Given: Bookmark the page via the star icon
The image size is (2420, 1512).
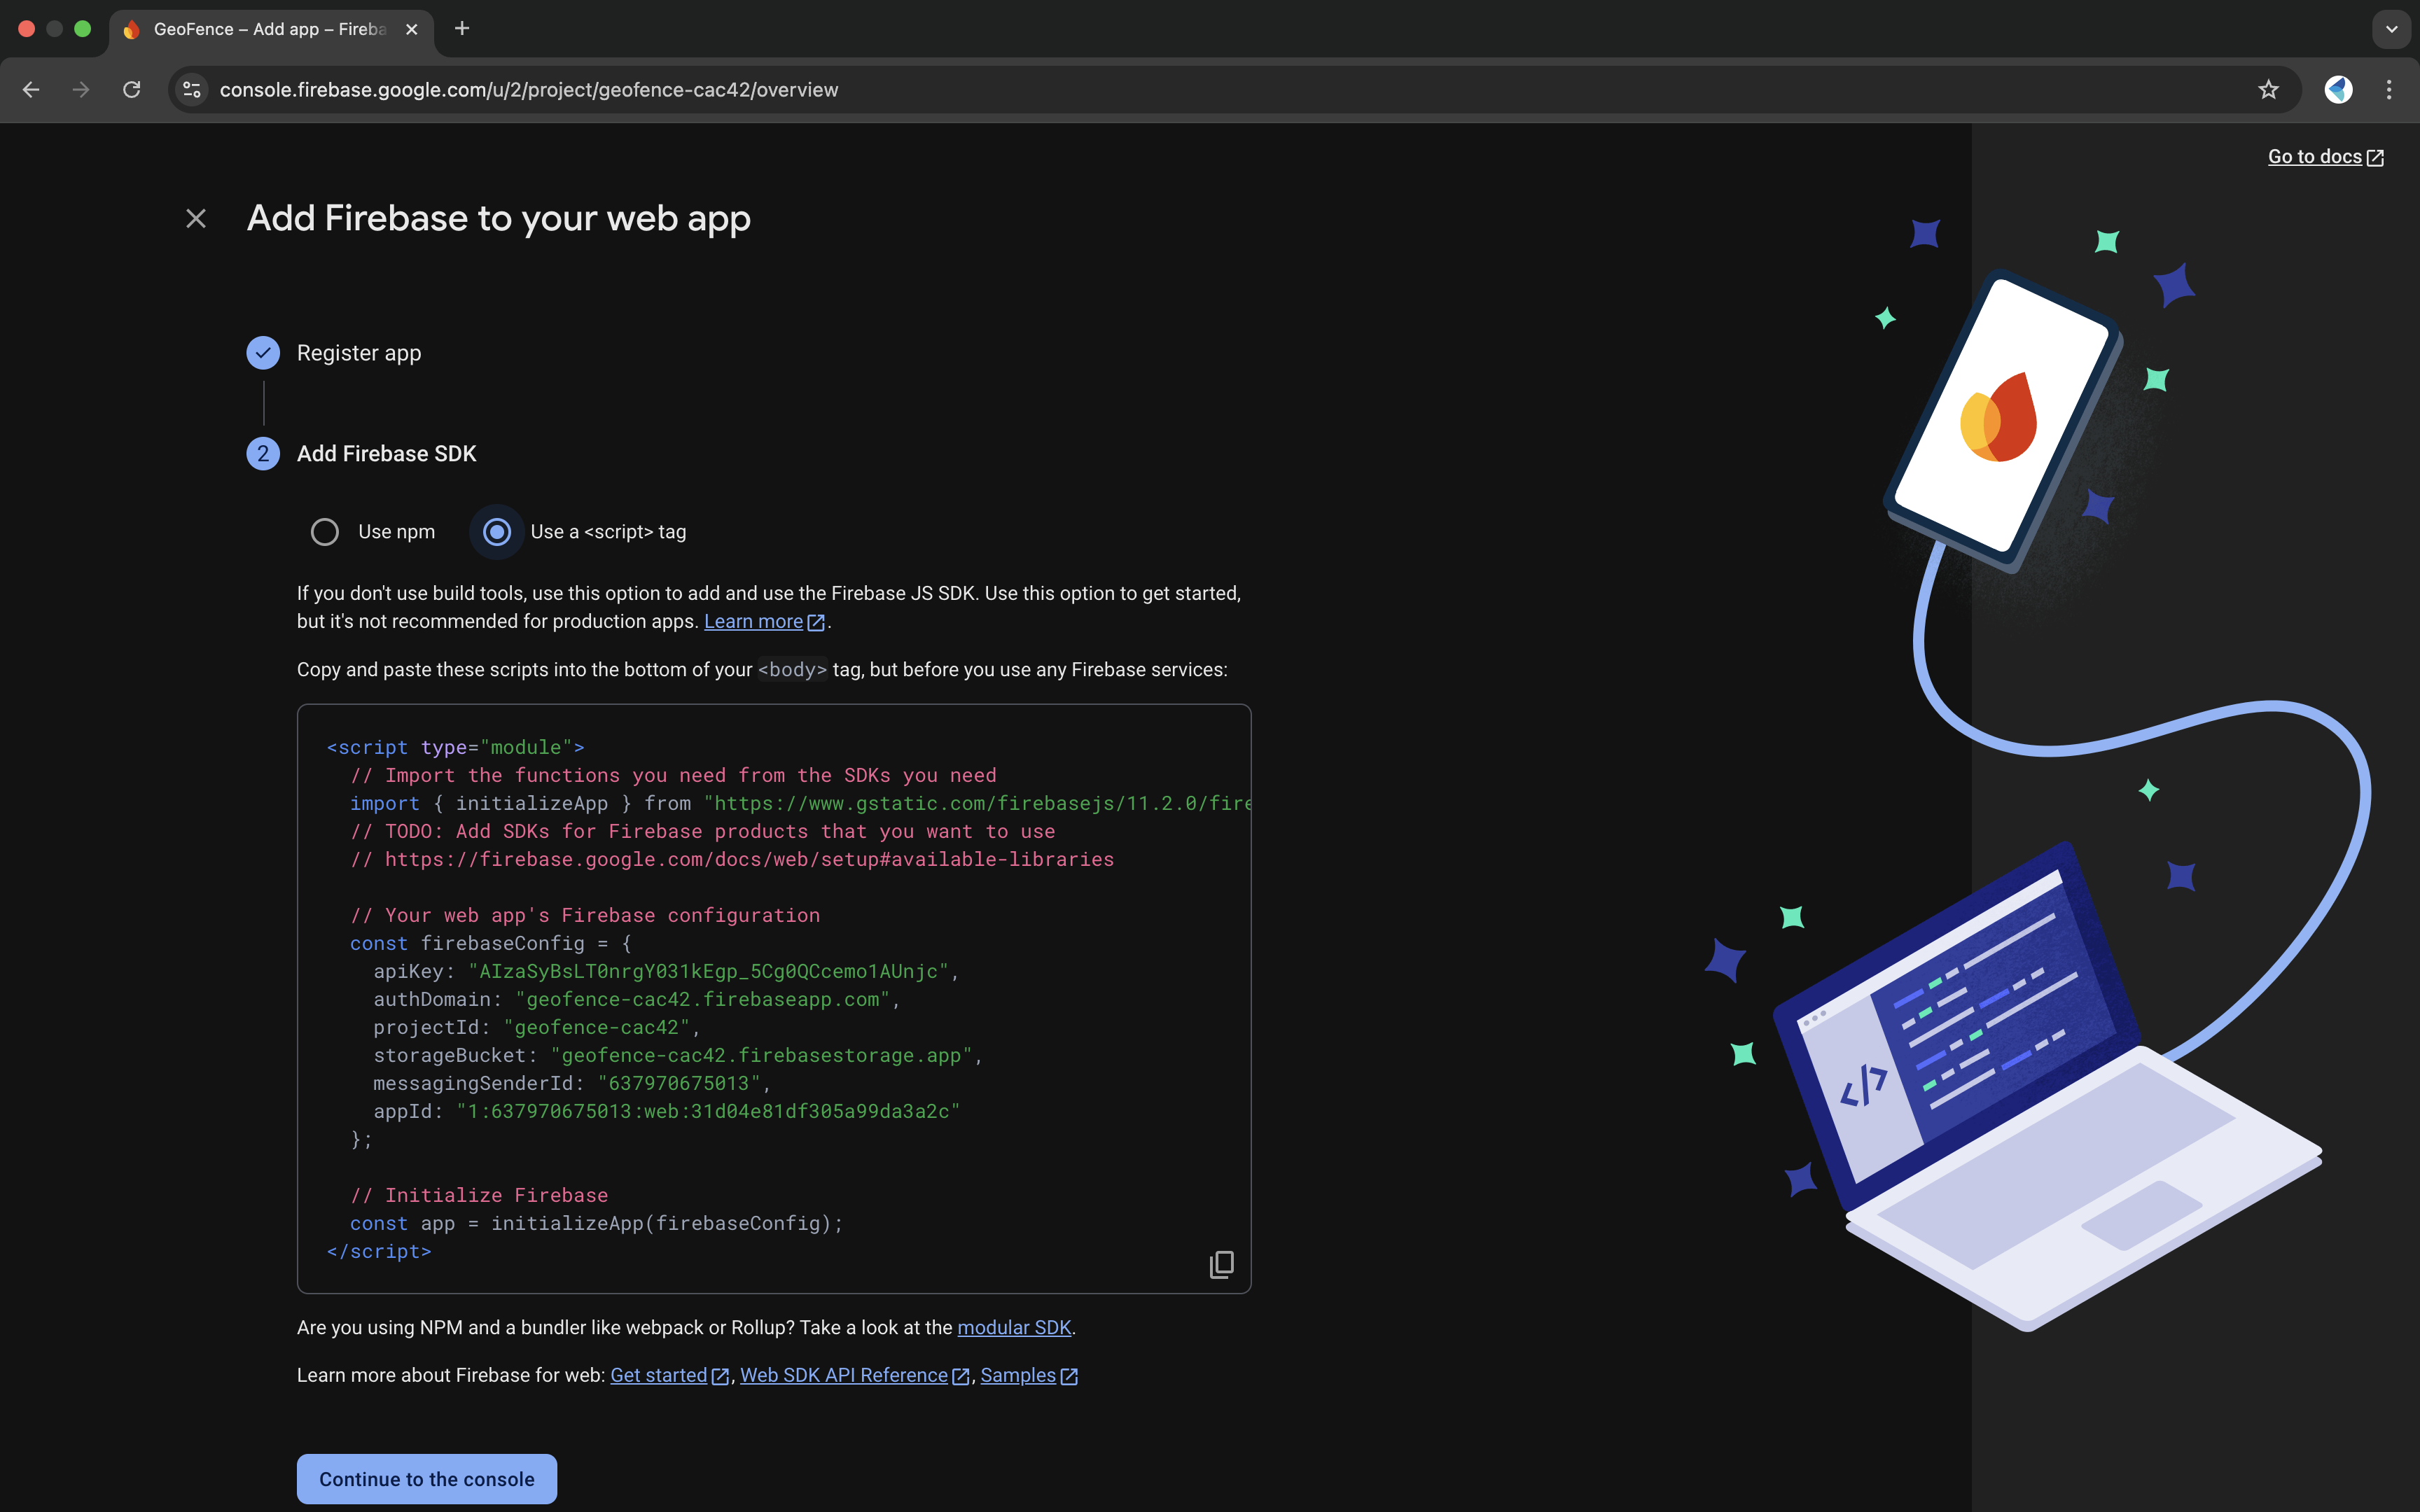Looking at the screenshot, I should point(2267,89).
